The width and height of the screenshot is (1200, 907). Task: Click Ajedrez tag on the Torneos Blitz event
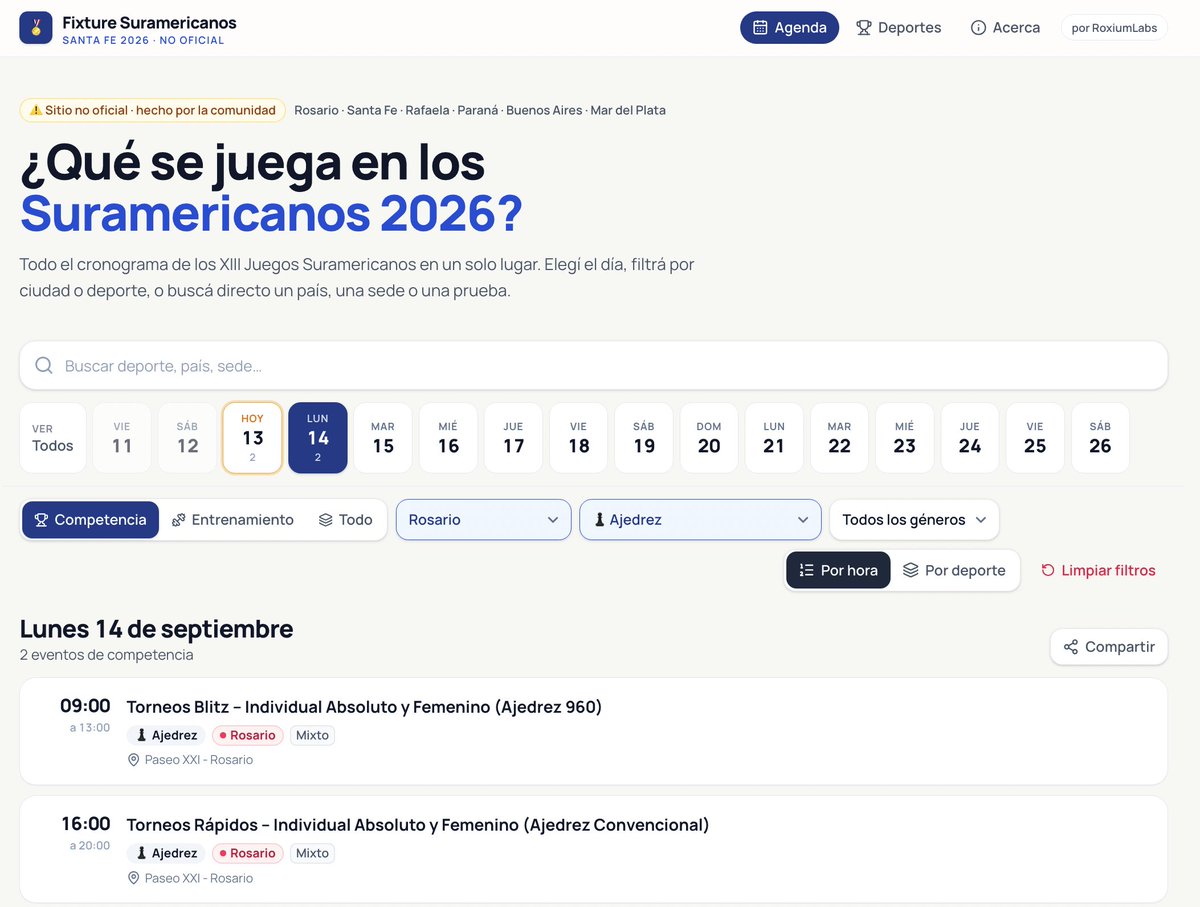pyautogui.click(x=166, y=735)
